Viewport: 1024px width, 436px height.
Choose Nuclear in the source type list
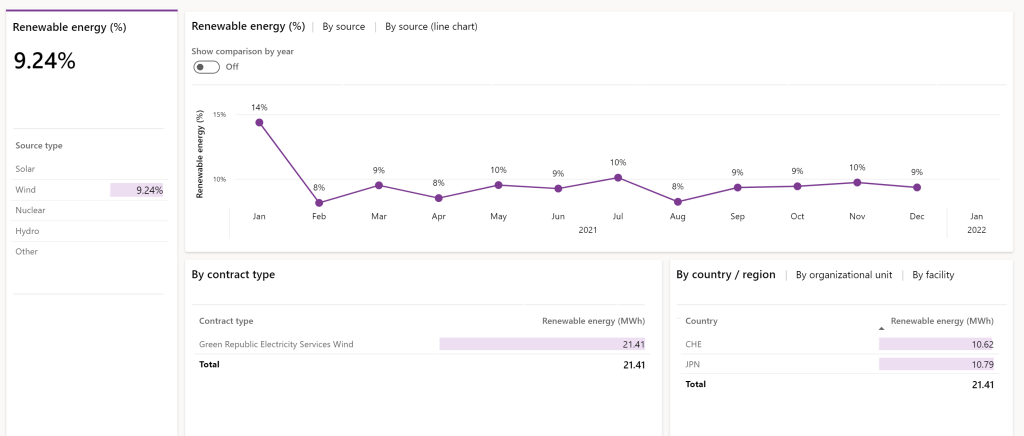[x=30, y=210]
